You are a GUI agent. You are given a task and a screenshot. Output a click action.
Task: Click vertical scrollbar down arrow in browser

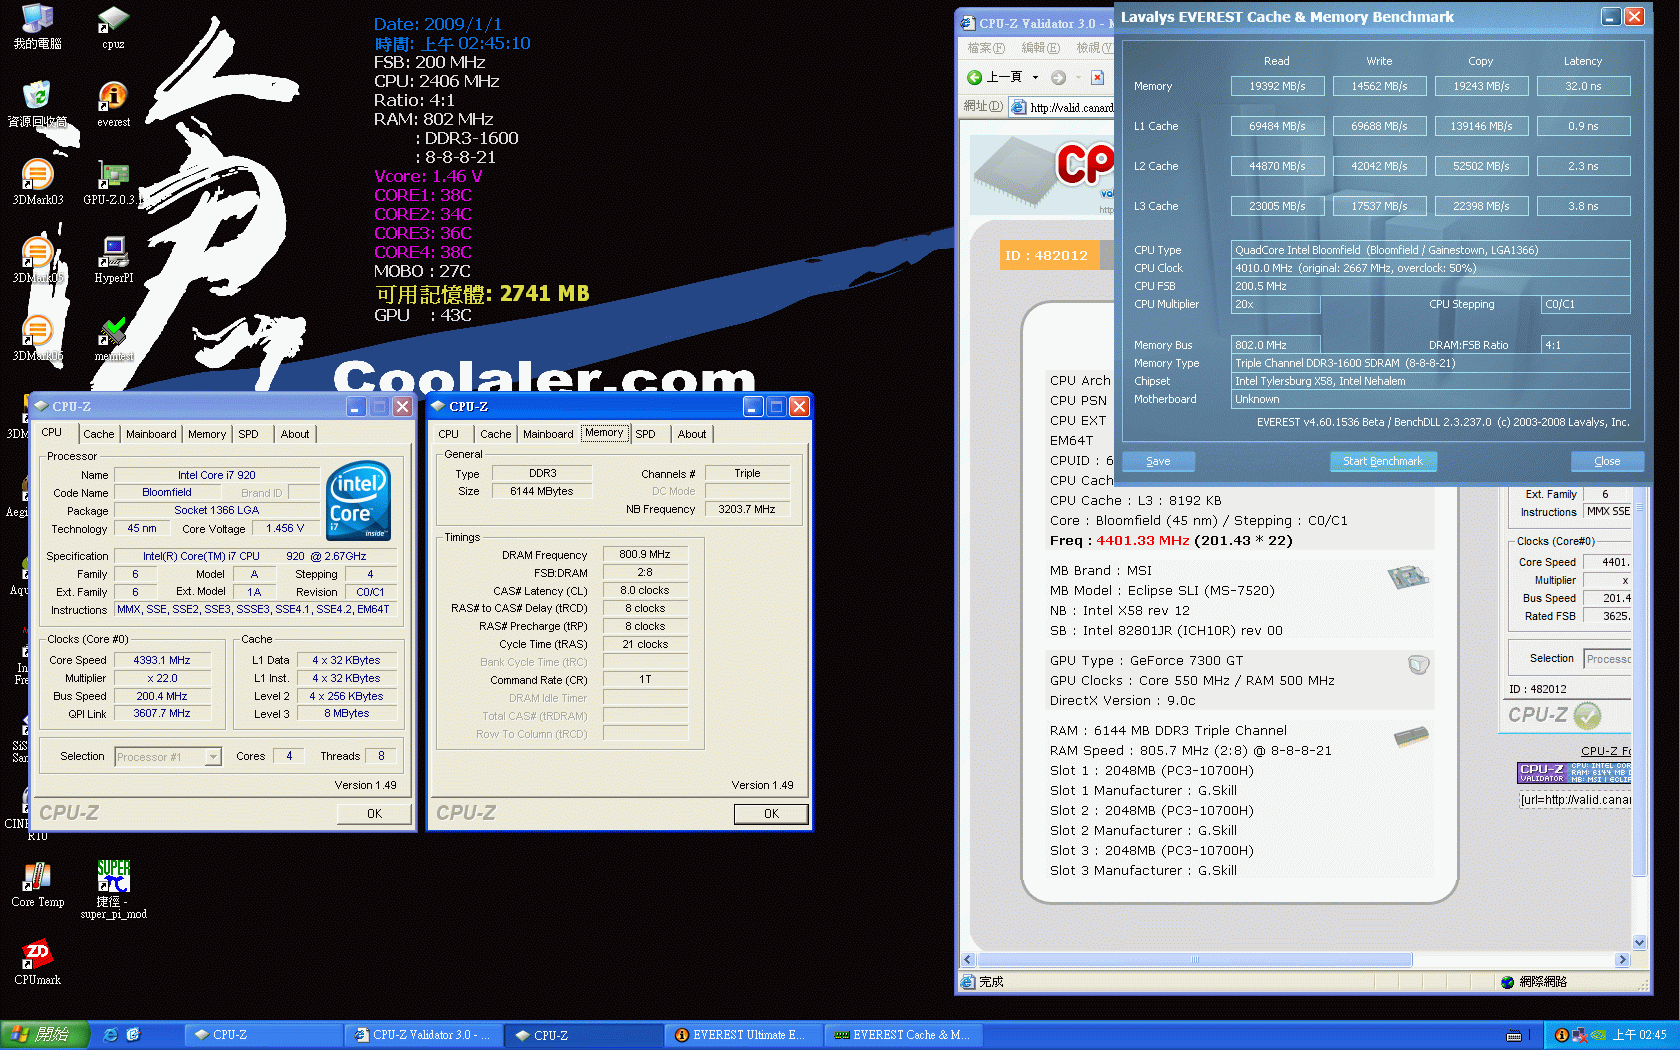coord(1639,942)
